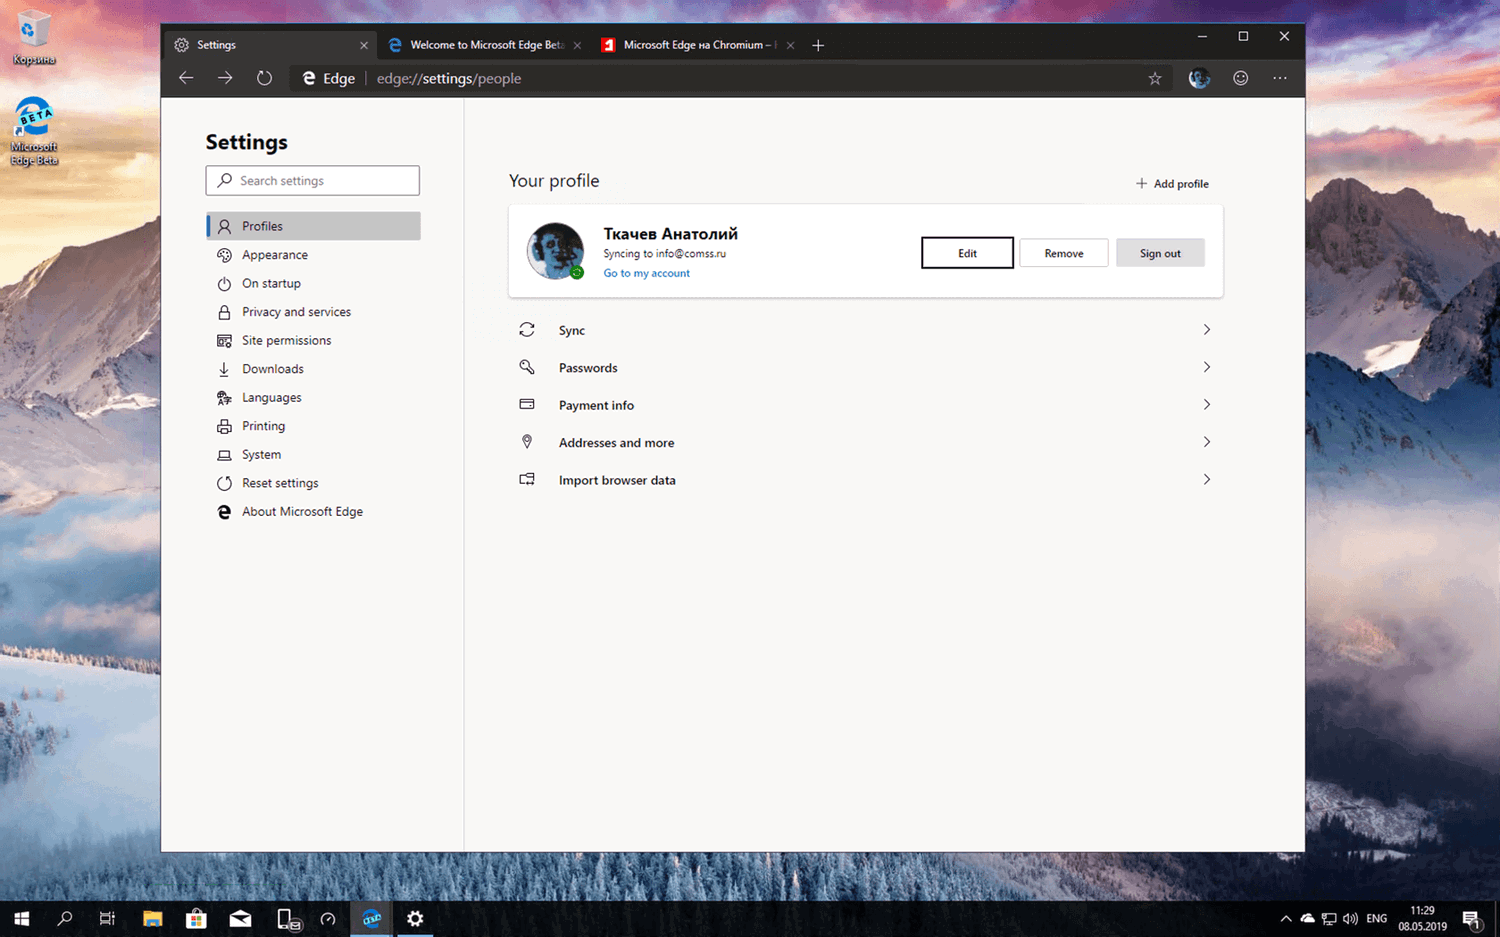Open About Microsoft Edge page
Screen dimensions: 1500x937
pyautogui.click(x=313, y=511)
